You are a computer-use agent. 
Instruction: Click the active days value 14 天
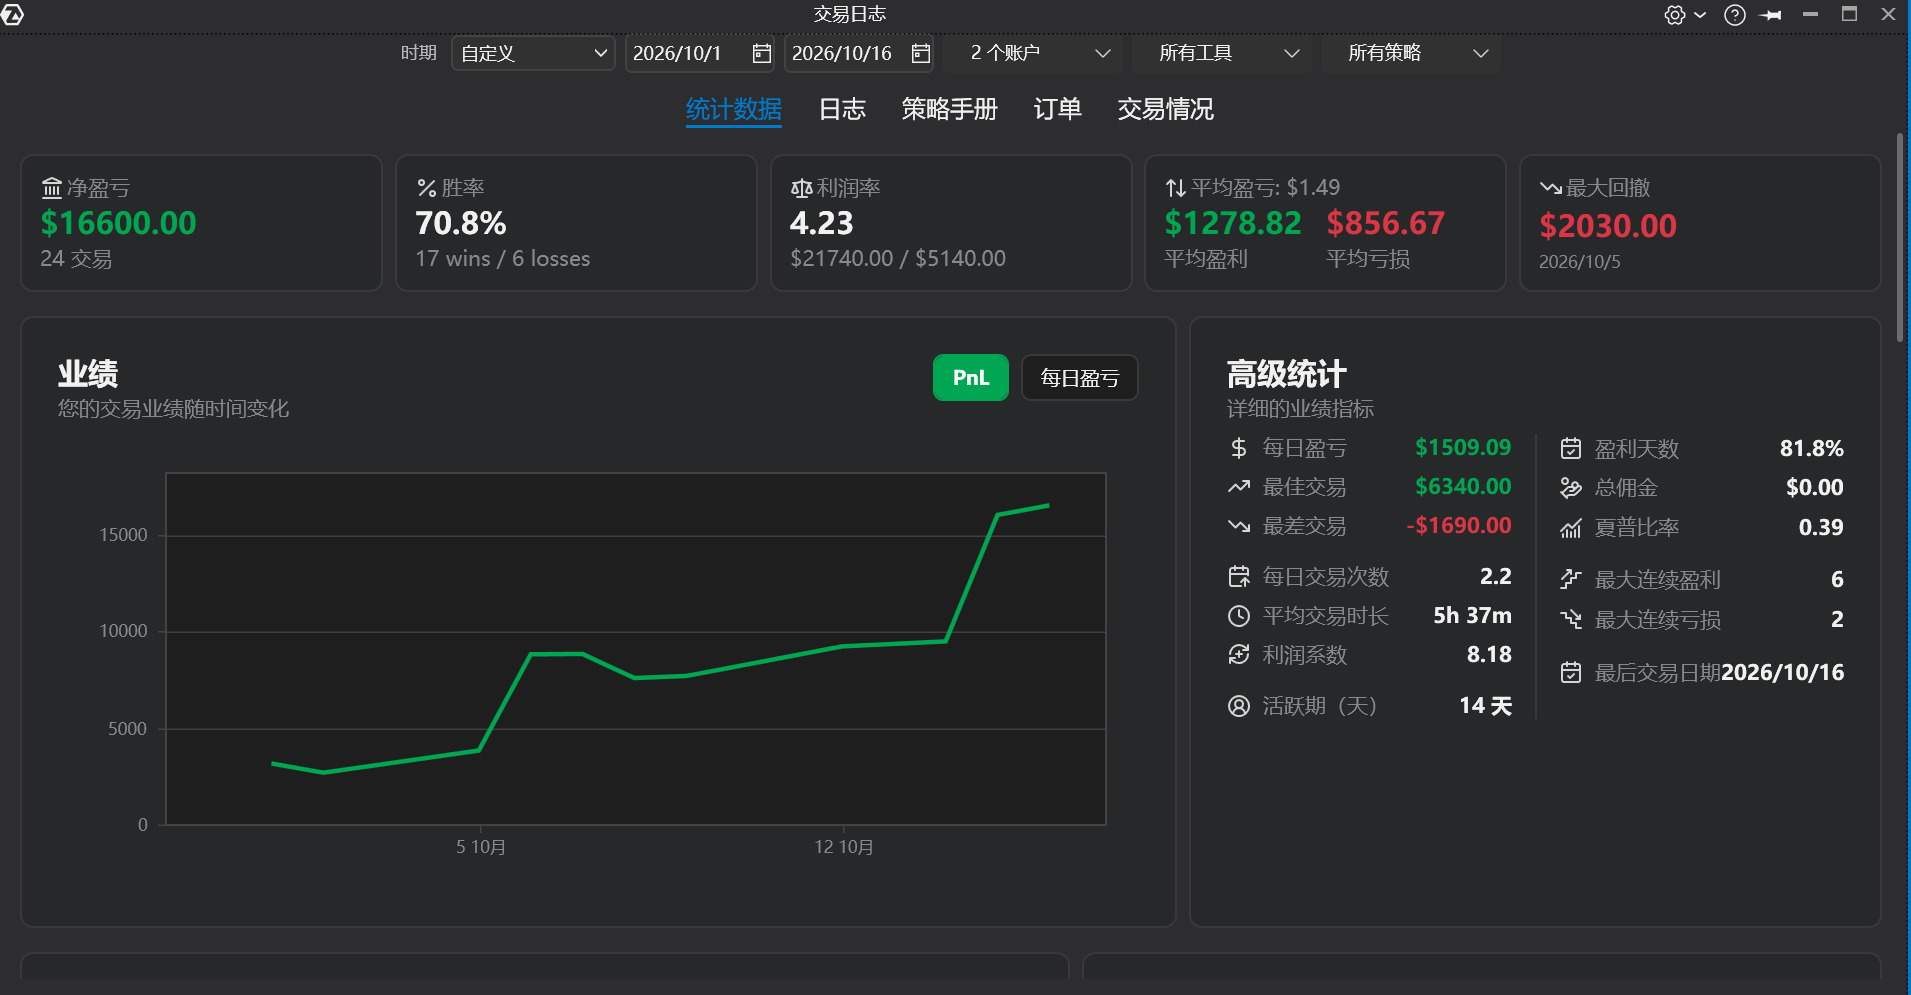point(1486,706)
